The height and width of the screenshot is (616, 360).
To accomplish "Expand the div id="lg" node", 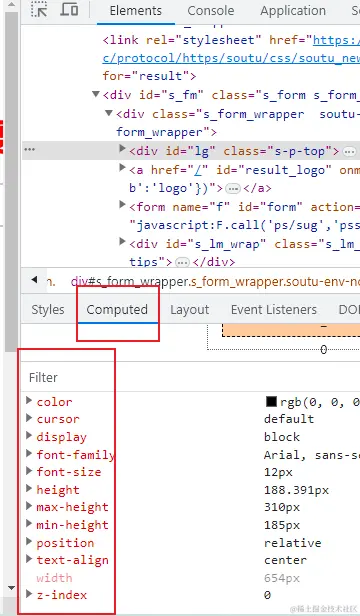I will (122, 149).
